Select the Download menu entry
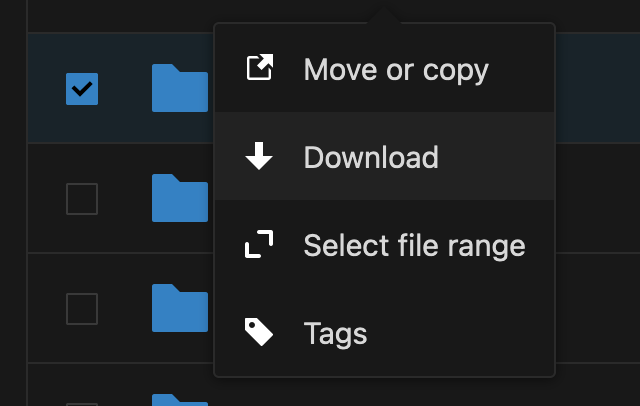The width and height of the screenshot is (640, 406). coord(384,156)
